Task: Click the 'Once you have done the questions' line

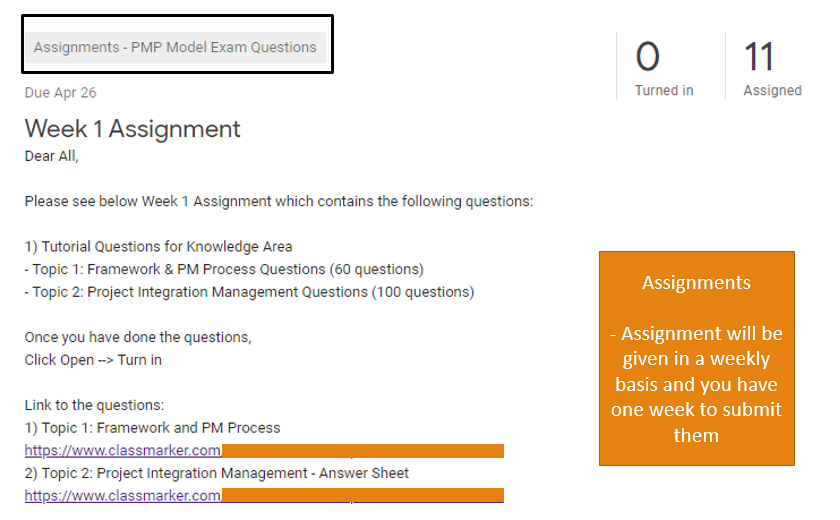Action: click(138, 337)
